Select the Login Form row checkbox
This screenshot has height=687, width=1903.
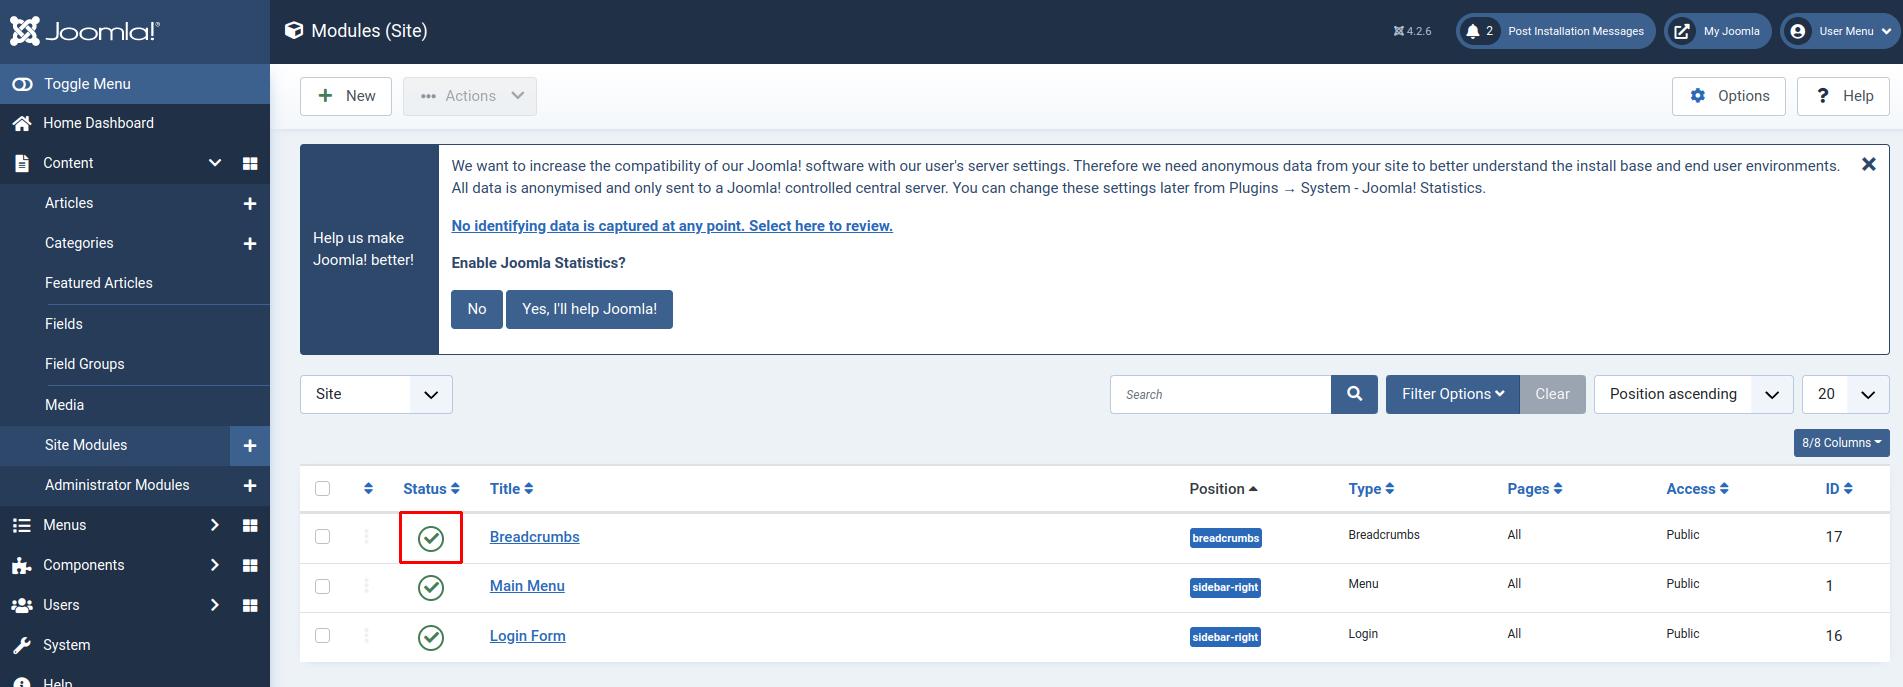pyautogui.click(x=322, y=635)
